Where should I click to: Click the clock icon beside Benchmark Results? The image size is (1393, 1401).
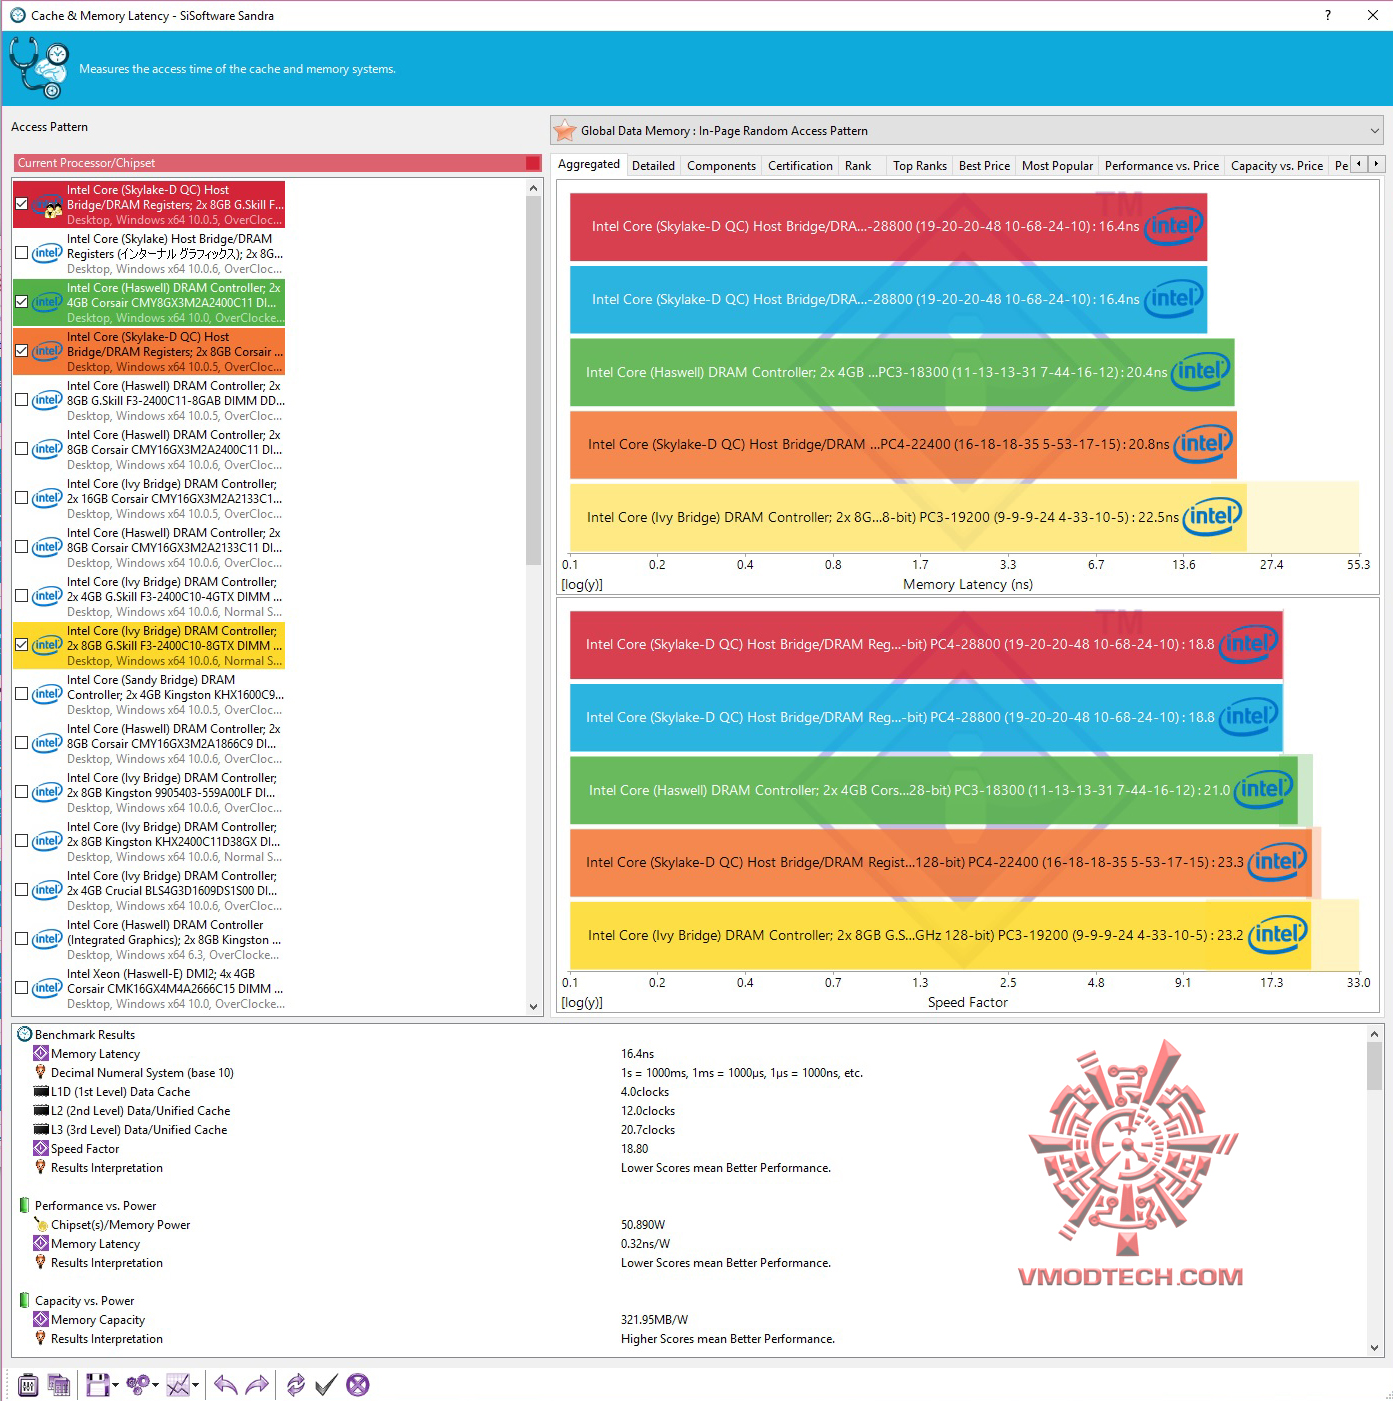(25, 1034)
